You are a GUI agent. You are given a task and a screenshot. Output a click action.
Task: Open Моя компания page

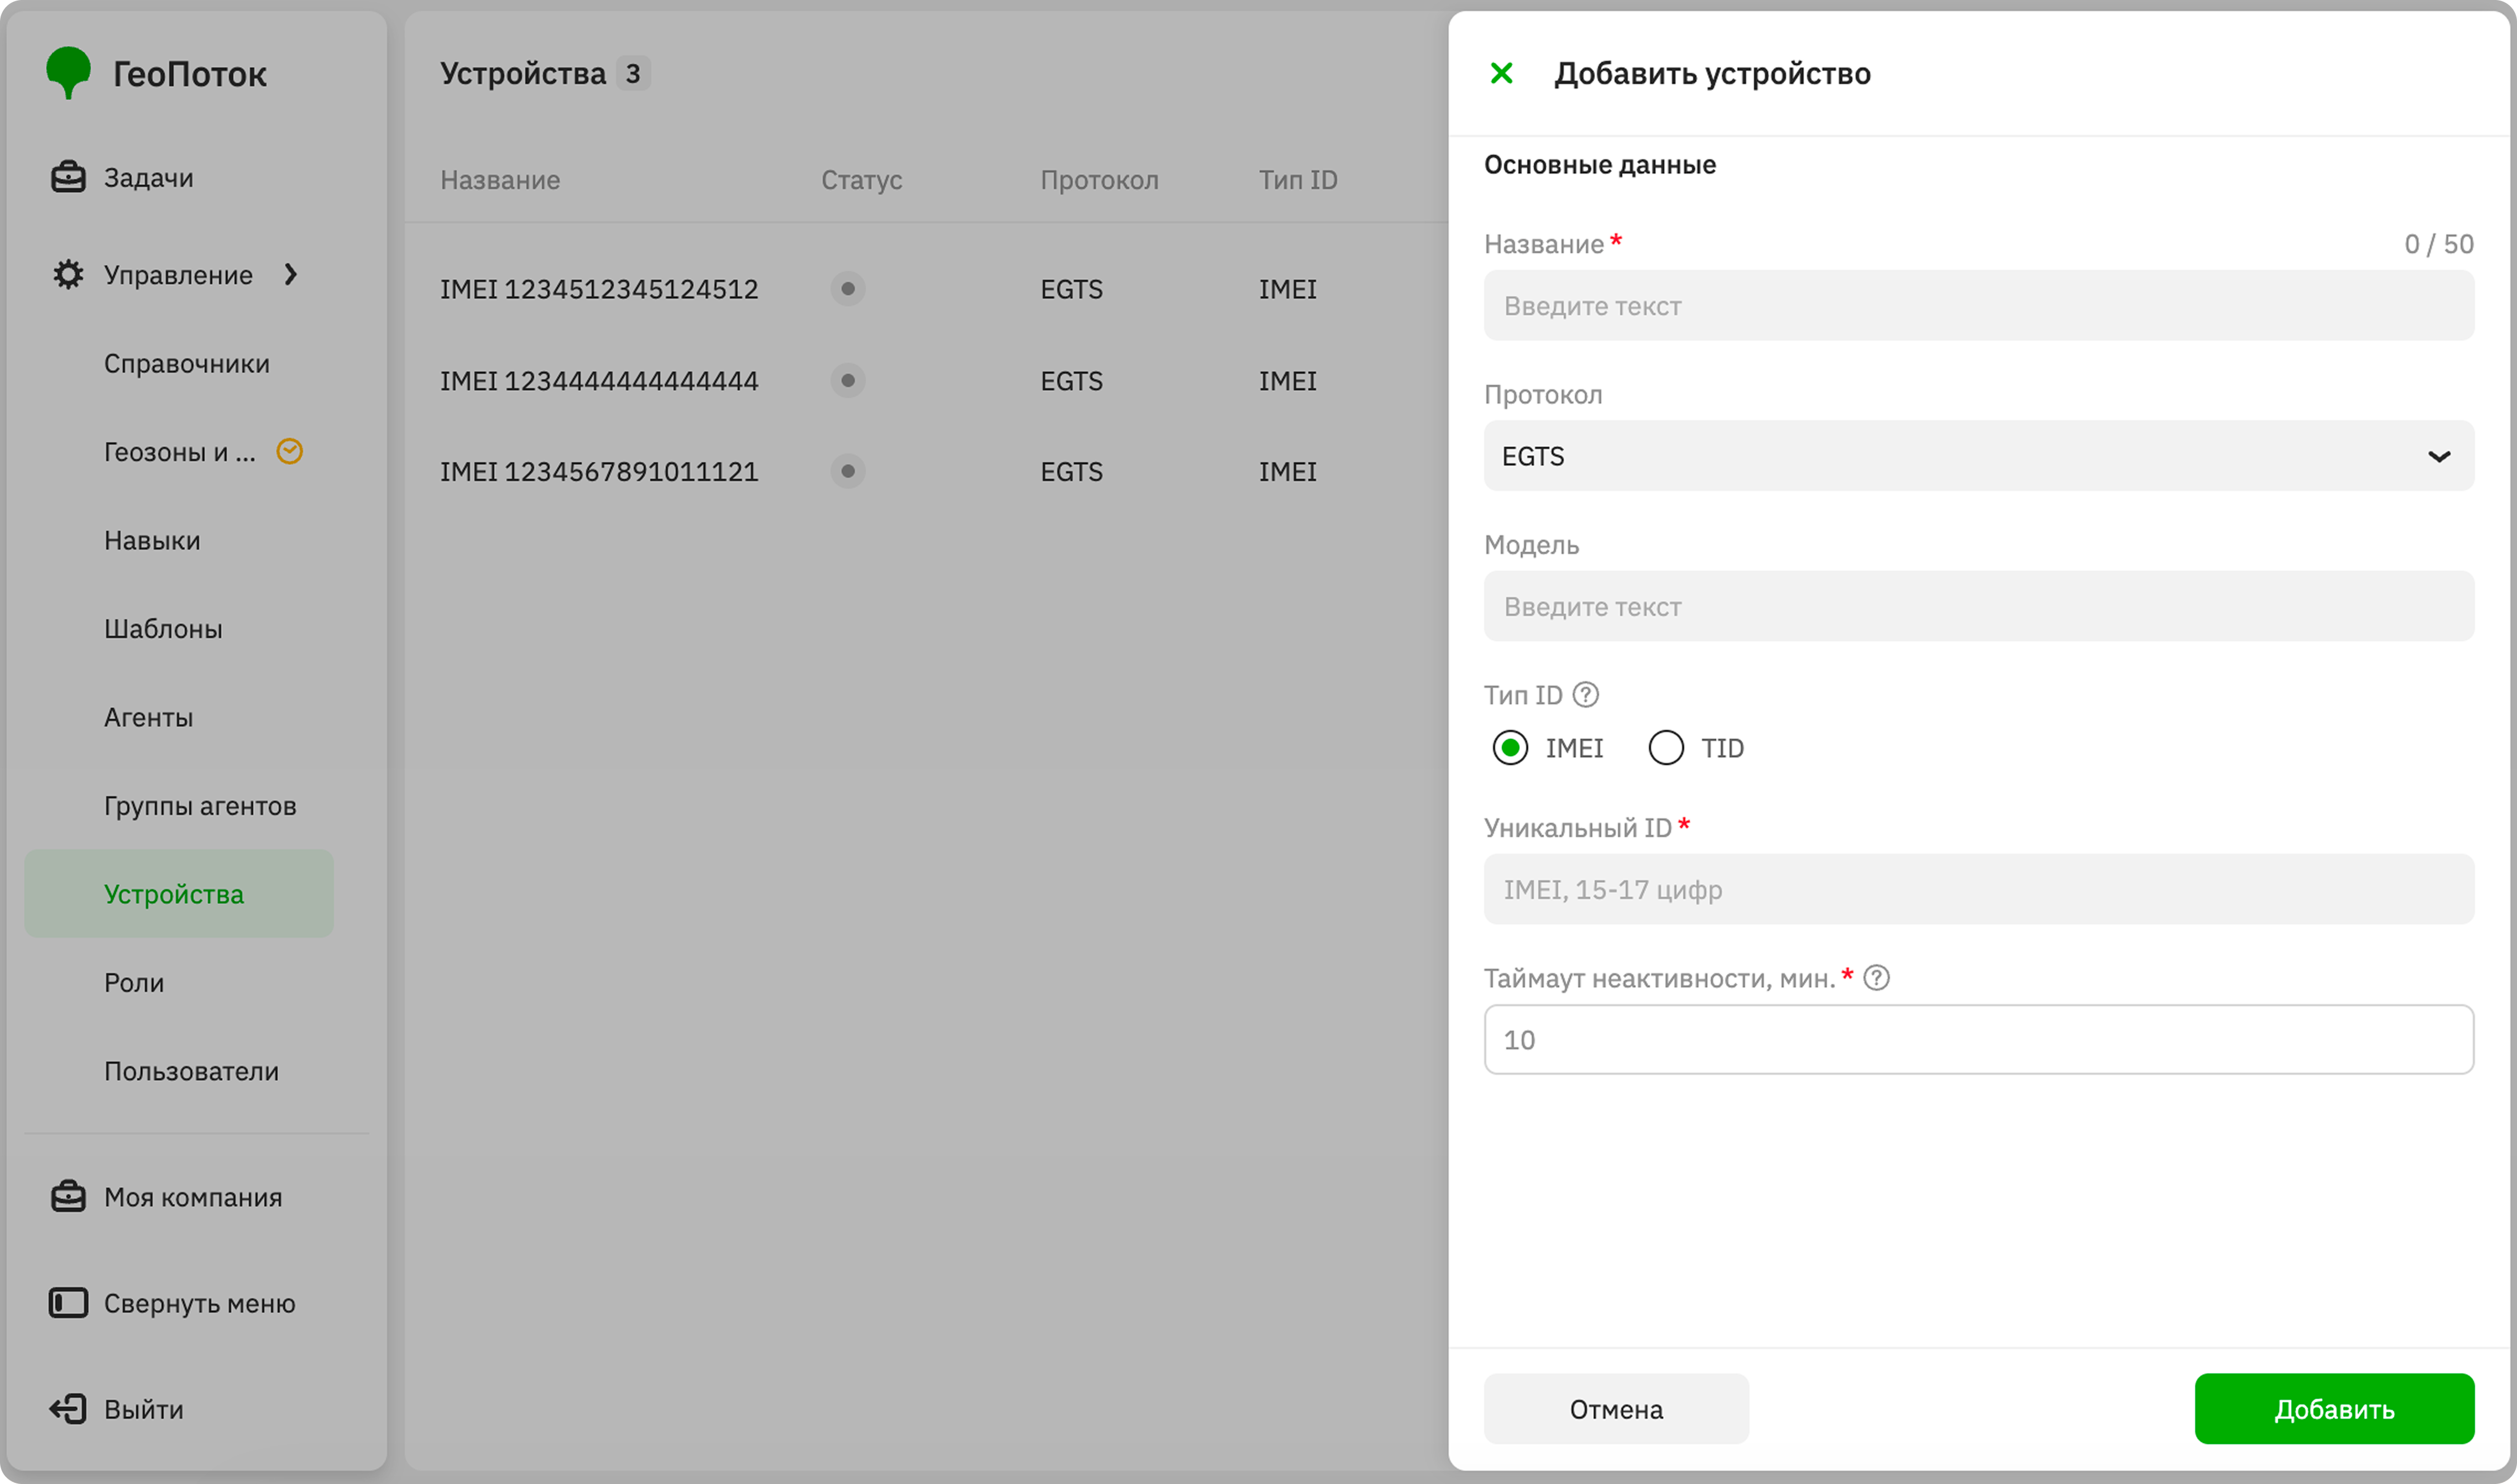[x=193, y=1197]
